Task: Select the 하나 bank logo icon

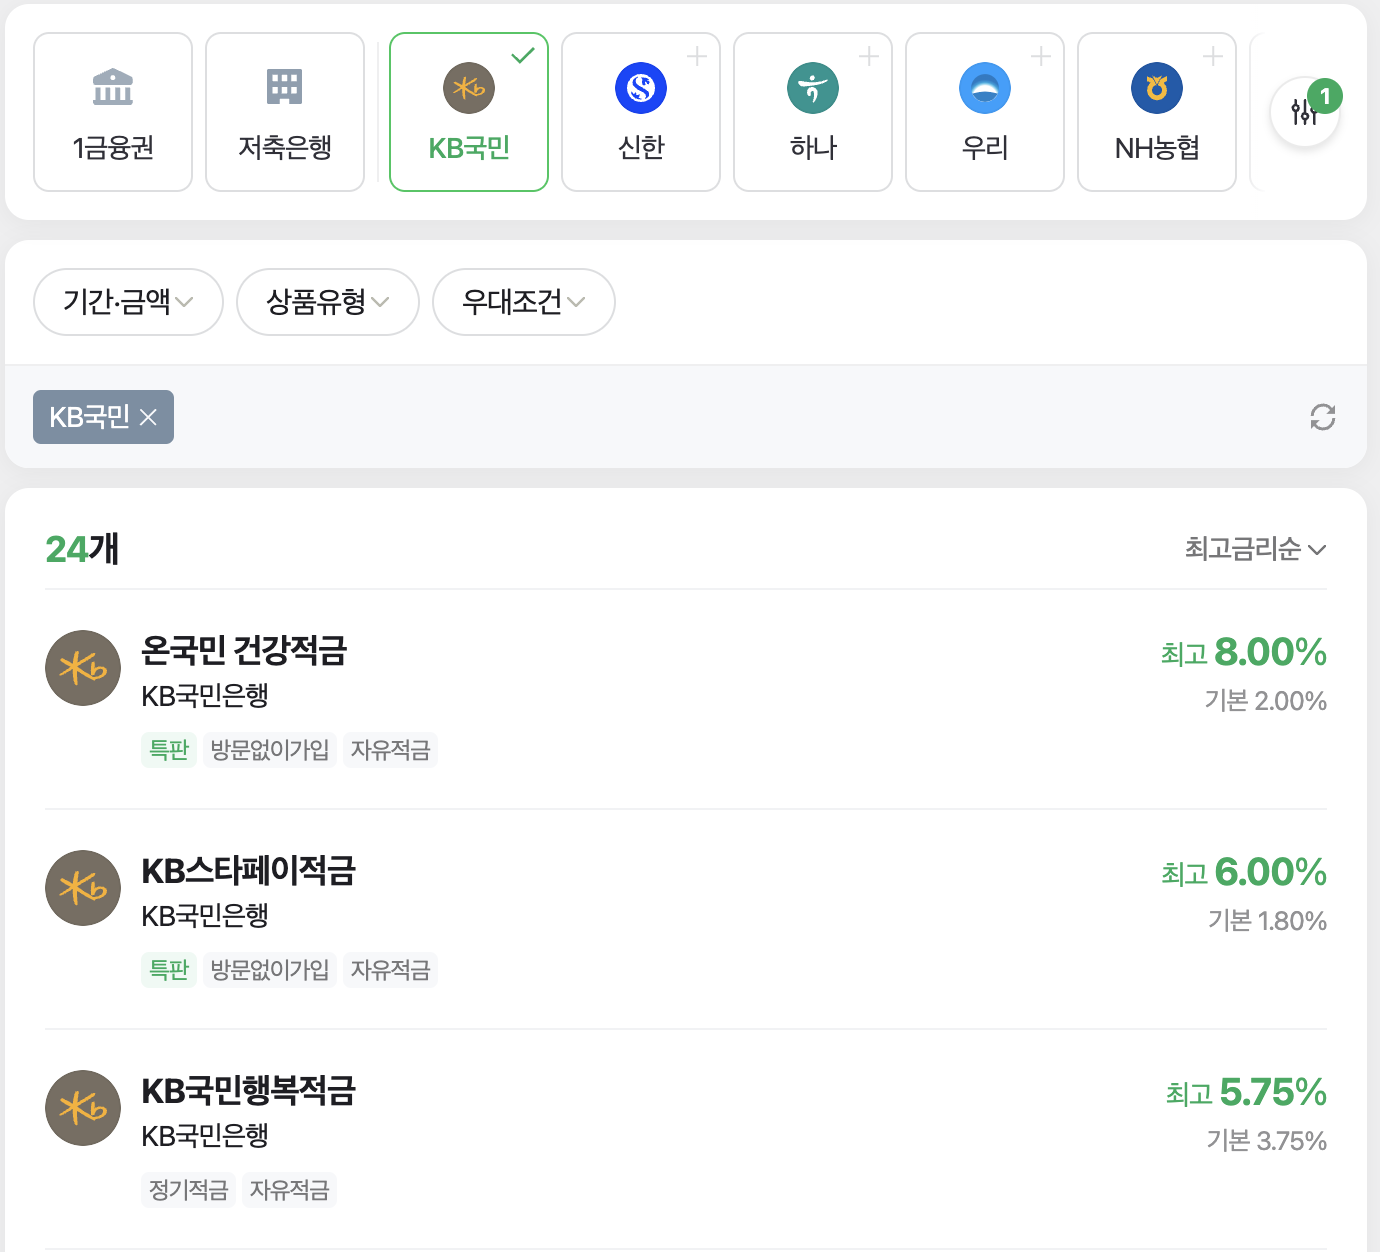Action: click(812, 88)
